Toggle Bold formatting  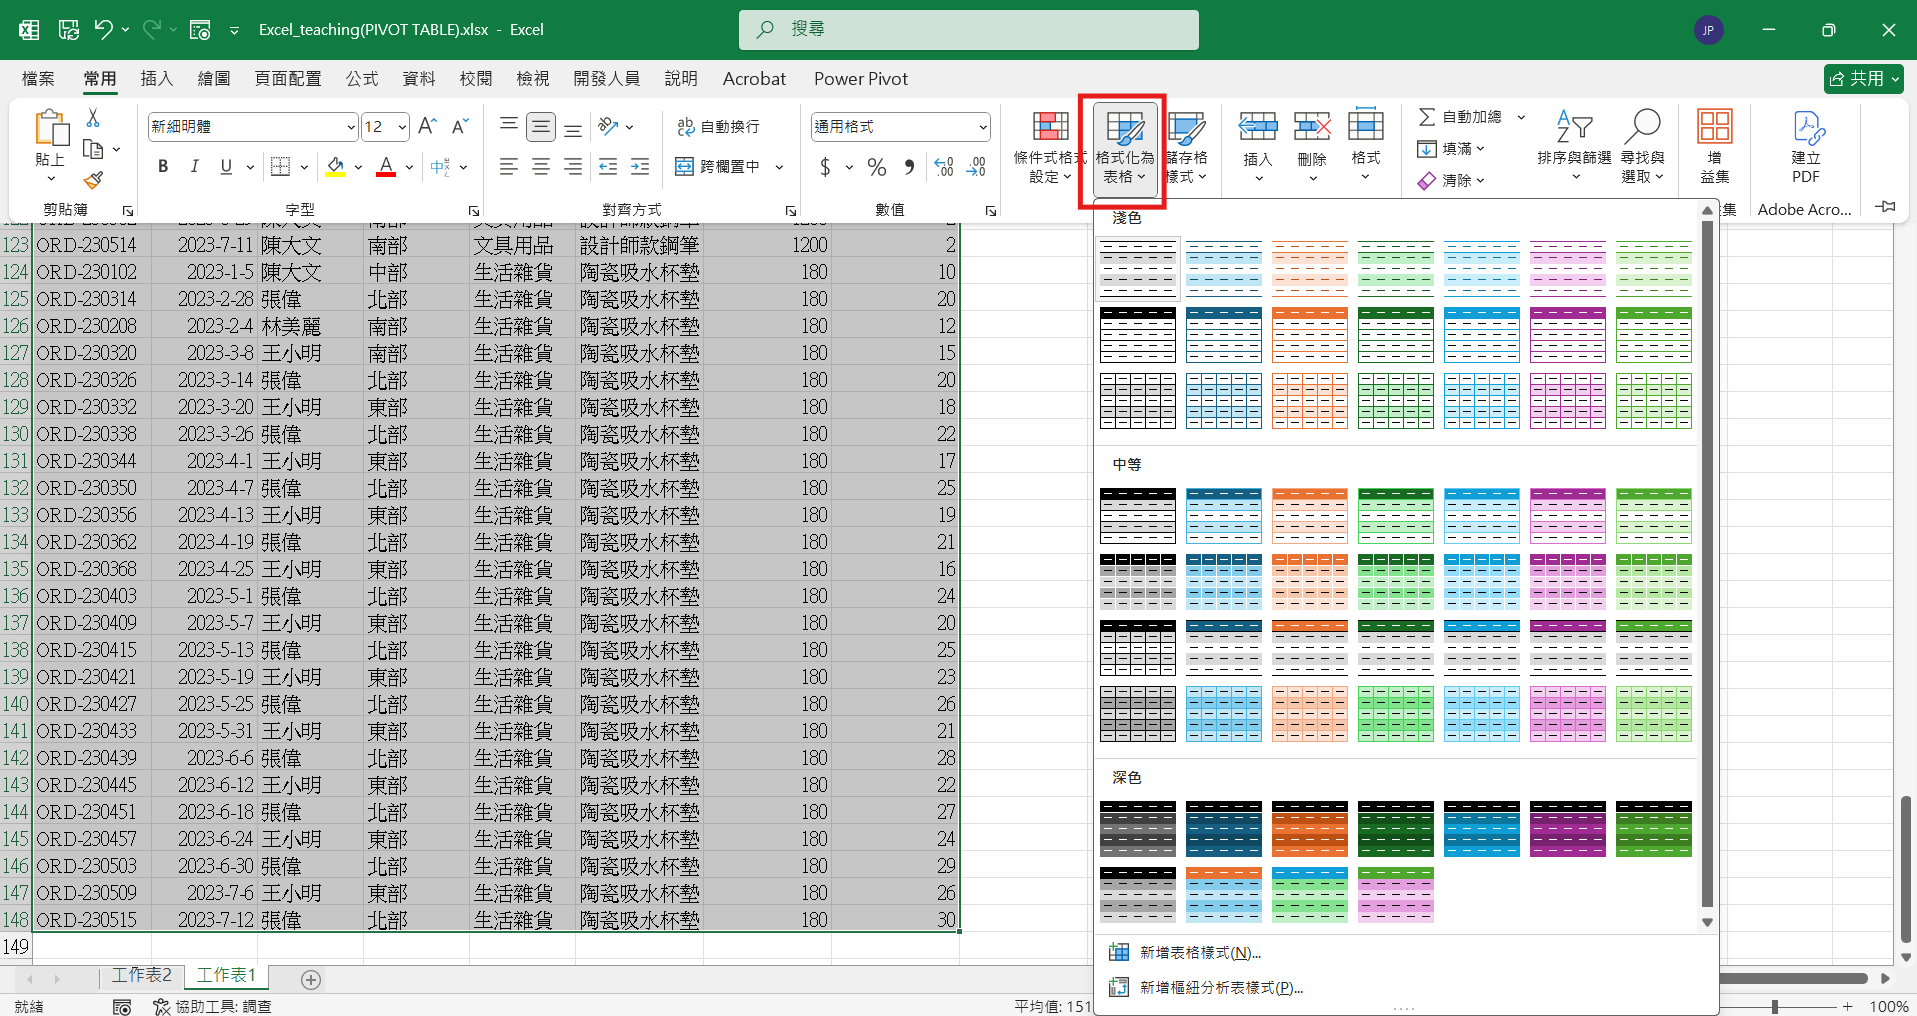163,167
